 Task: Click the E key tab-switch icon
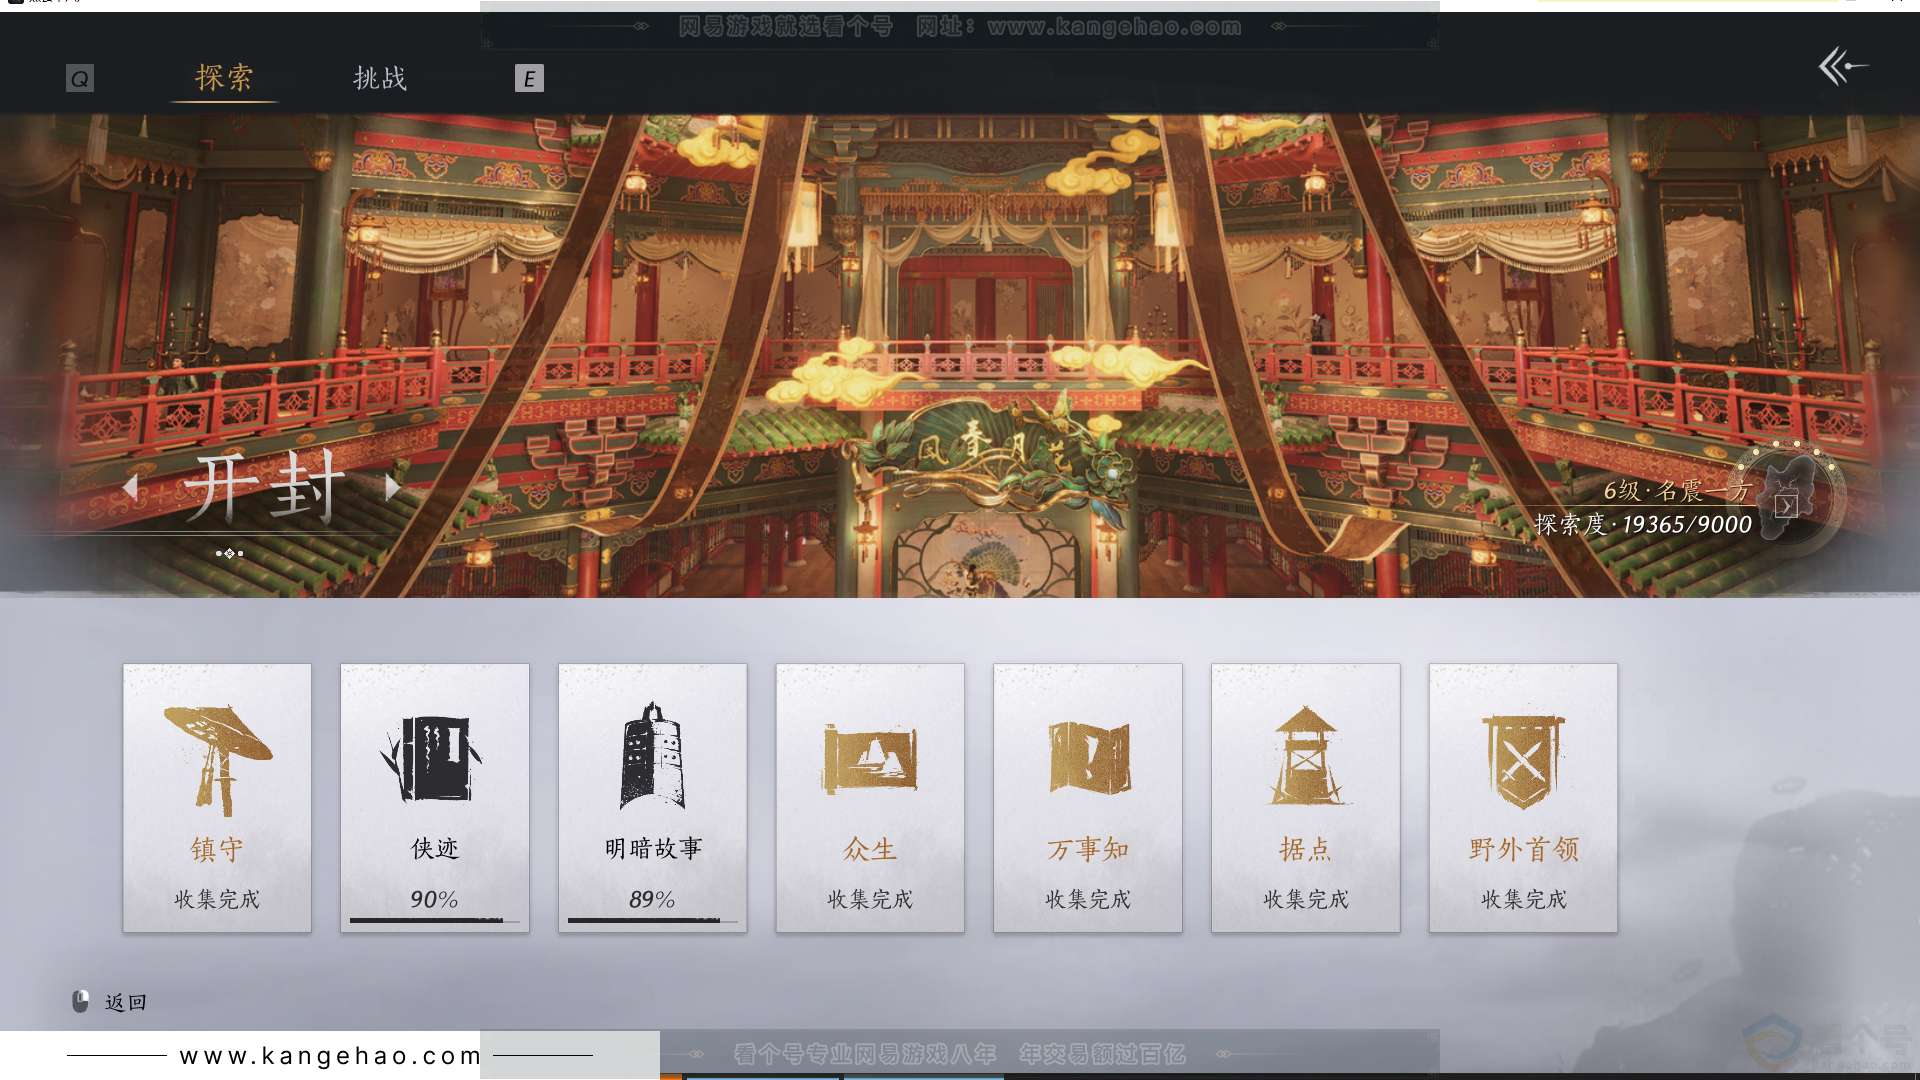pos(529,78)
